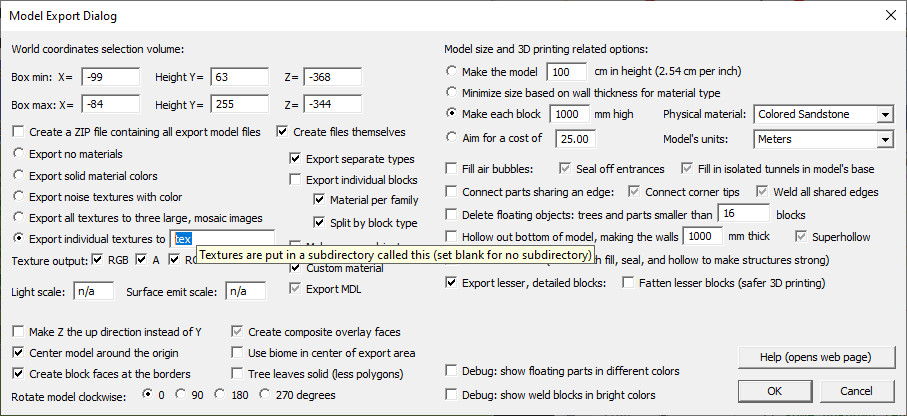Screen dimensions: 907x416
Task: Toggle Create composite overlay faces checkbox
Action: point(237,332)
